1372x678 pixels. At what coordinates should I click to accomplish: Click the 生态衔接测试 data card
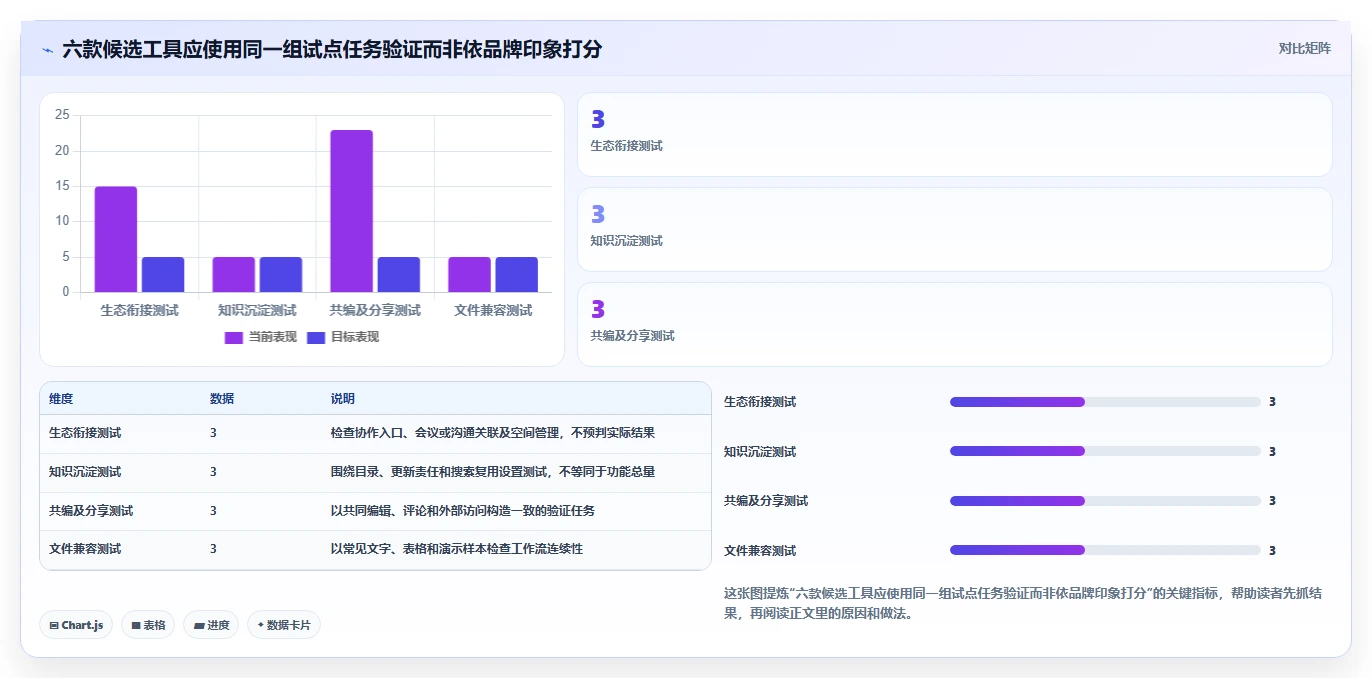pyautogui.click(x=955, y=135)
